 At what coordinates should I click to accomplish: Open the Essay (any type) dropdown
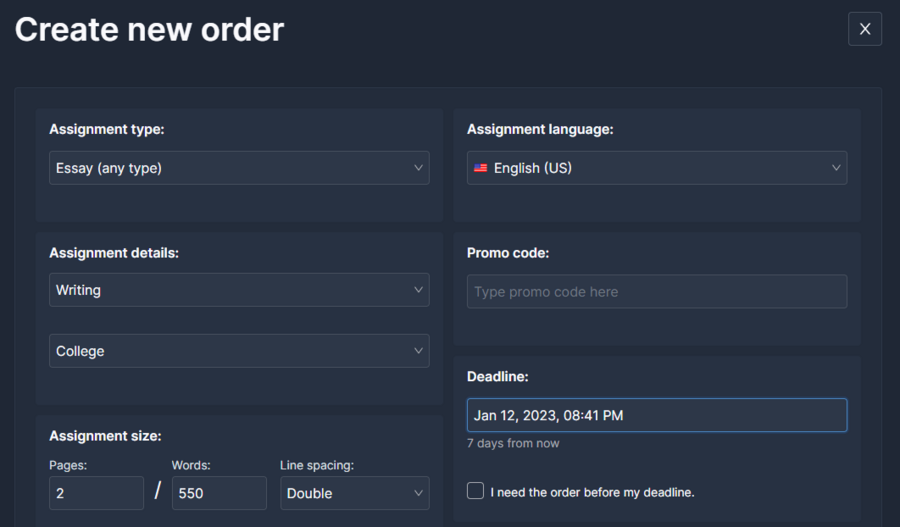239,168
